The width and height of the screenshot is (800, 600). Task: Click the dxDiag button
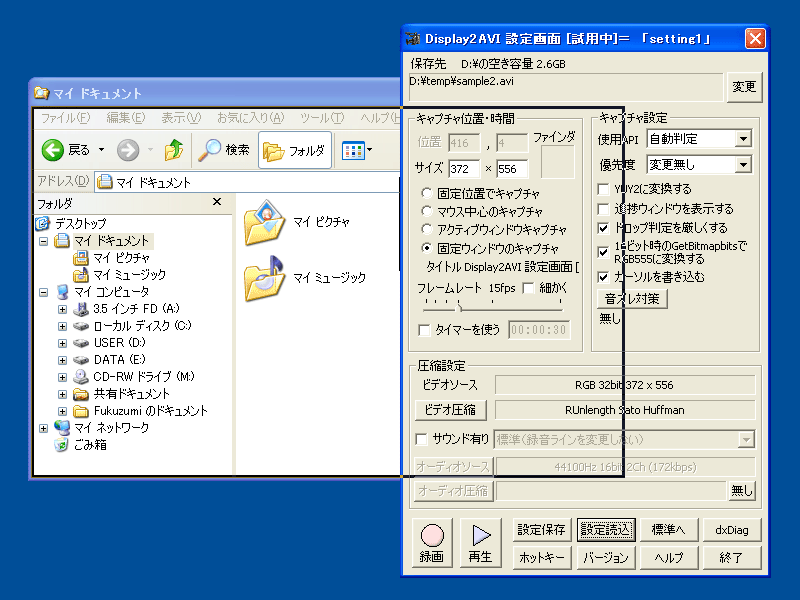(732, 530)
